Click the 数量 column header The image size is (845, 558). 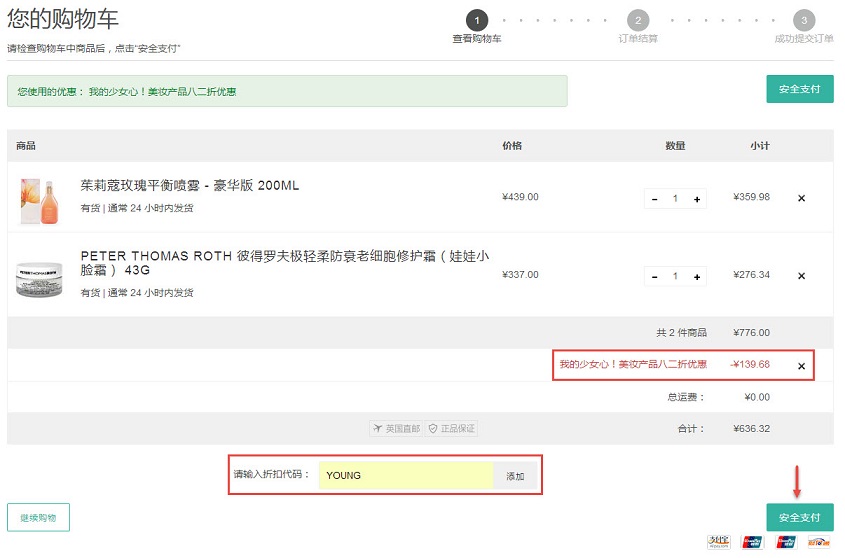pos(675,146)
